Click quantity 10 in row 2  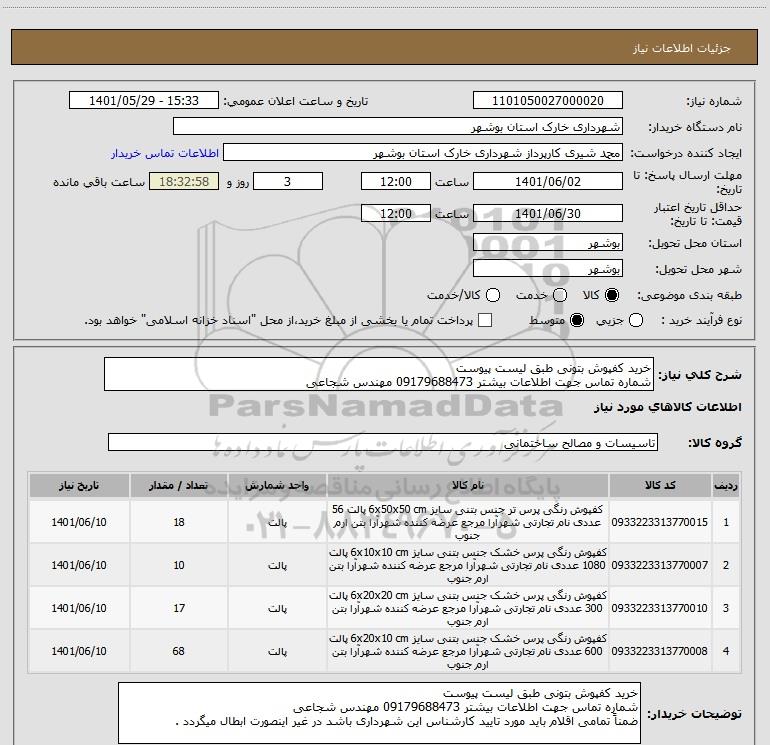[179, 565]
